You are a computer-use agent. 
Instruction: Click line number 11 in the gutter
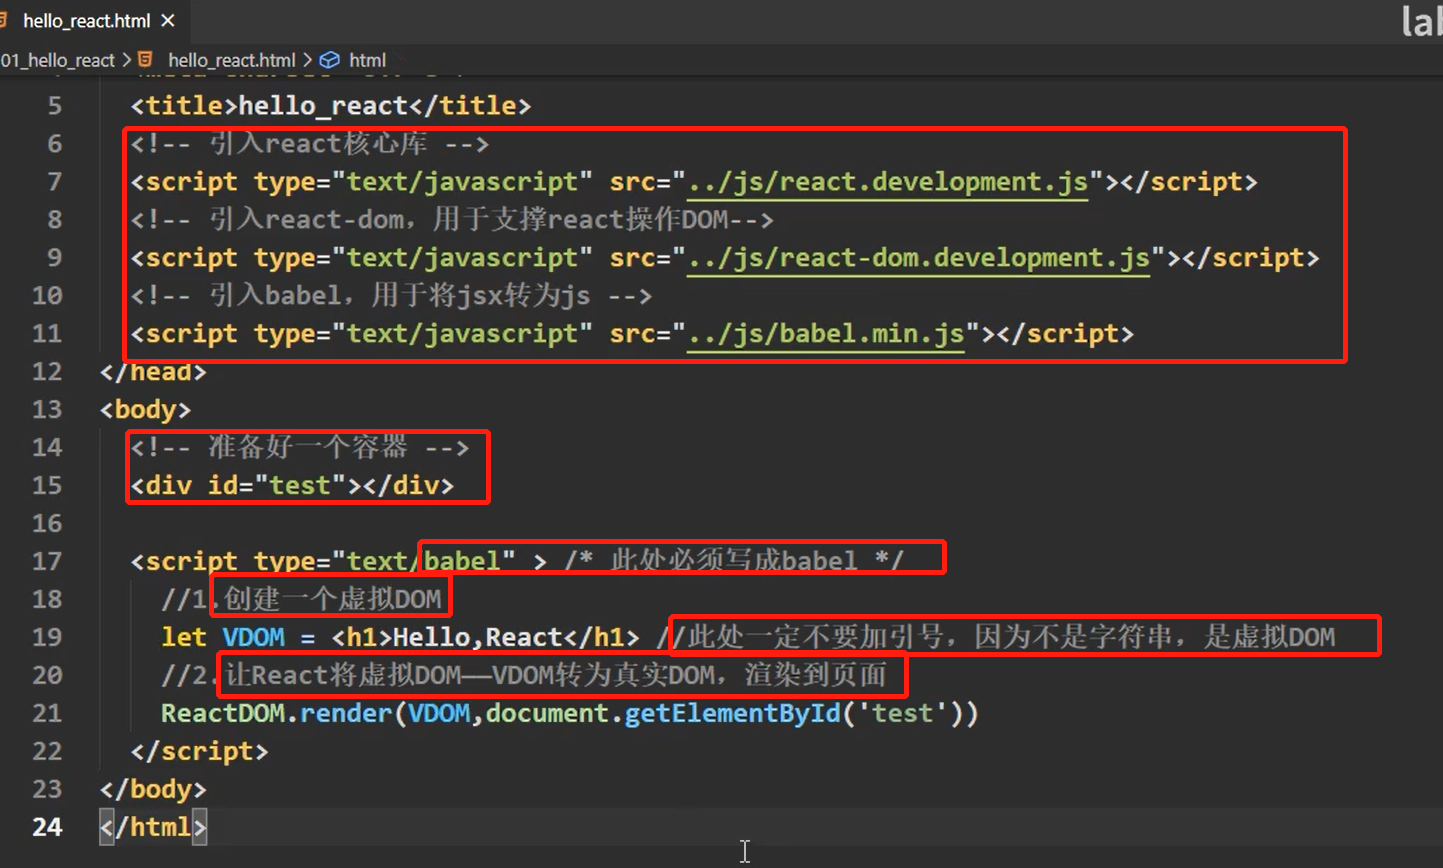pyautogui.click(x=47, y=334)
